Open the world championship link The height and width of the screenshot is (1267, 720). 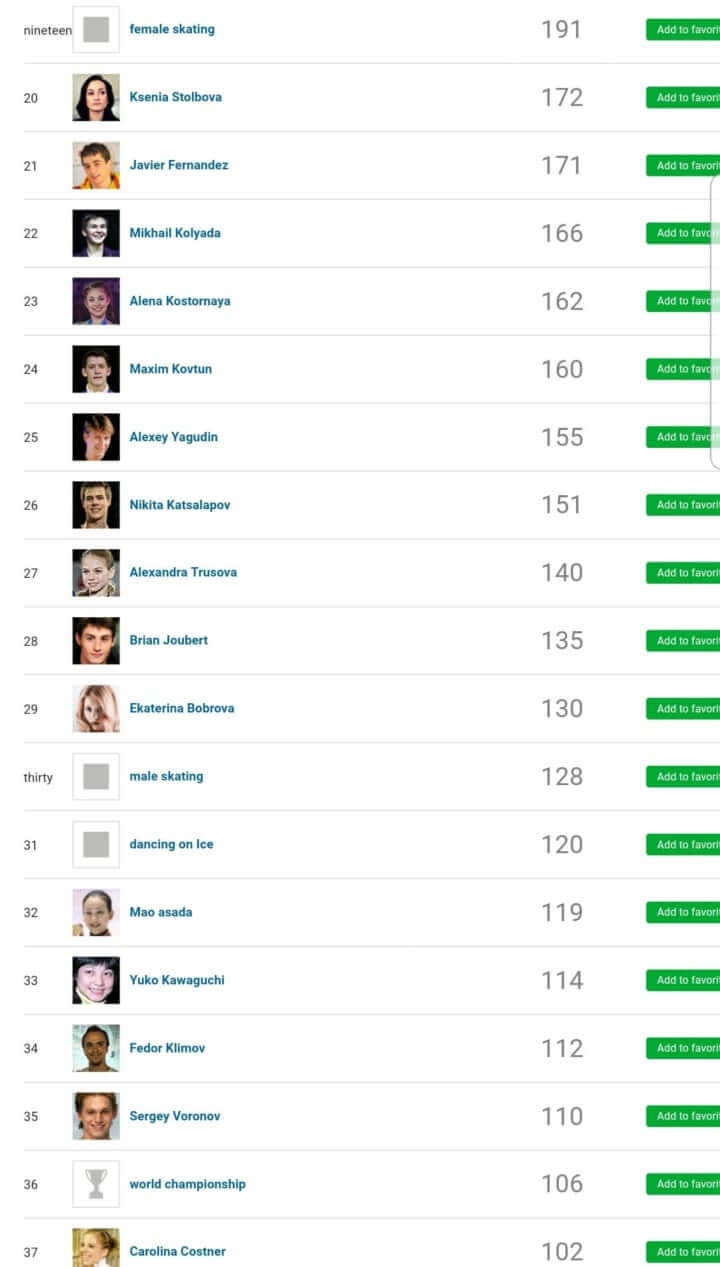point(187,1184)
